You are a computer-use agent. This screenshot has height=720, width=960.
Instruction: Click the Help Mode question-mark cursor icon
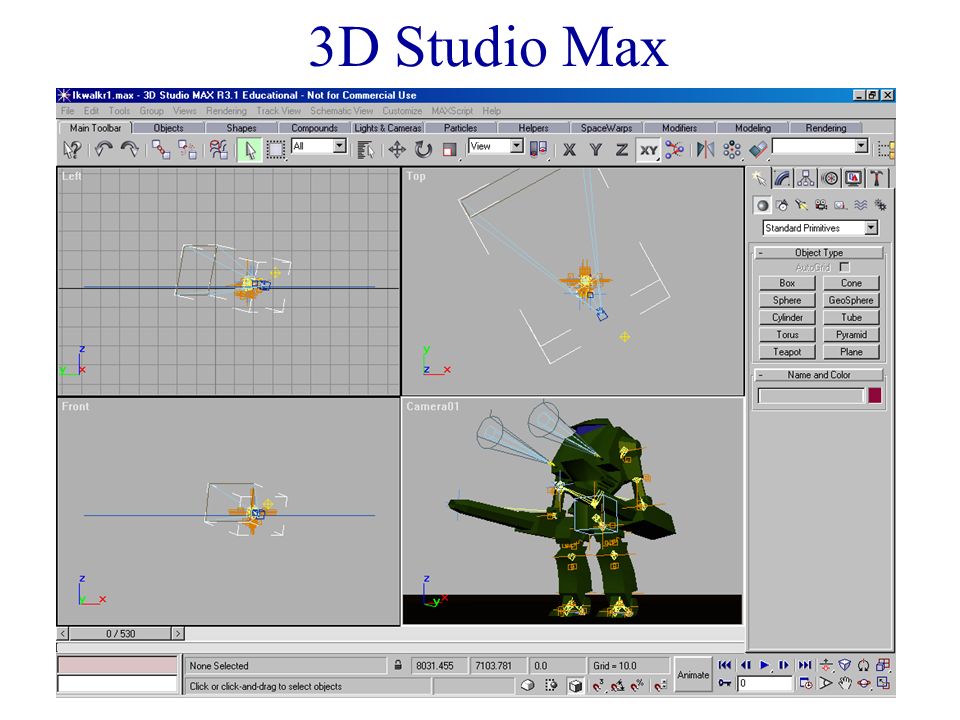pyautogui.click(x=72, y=149)
